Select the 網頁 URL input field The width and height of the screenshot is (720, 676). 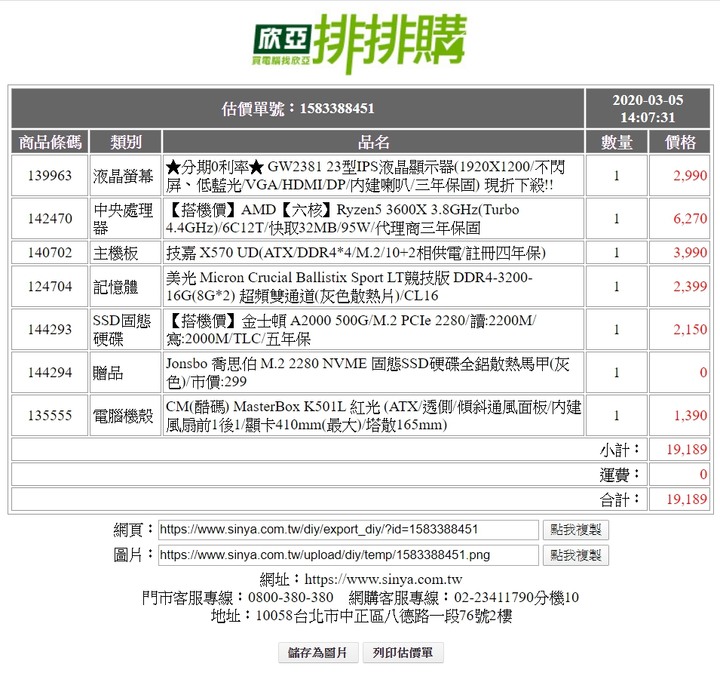pos(348,530)
